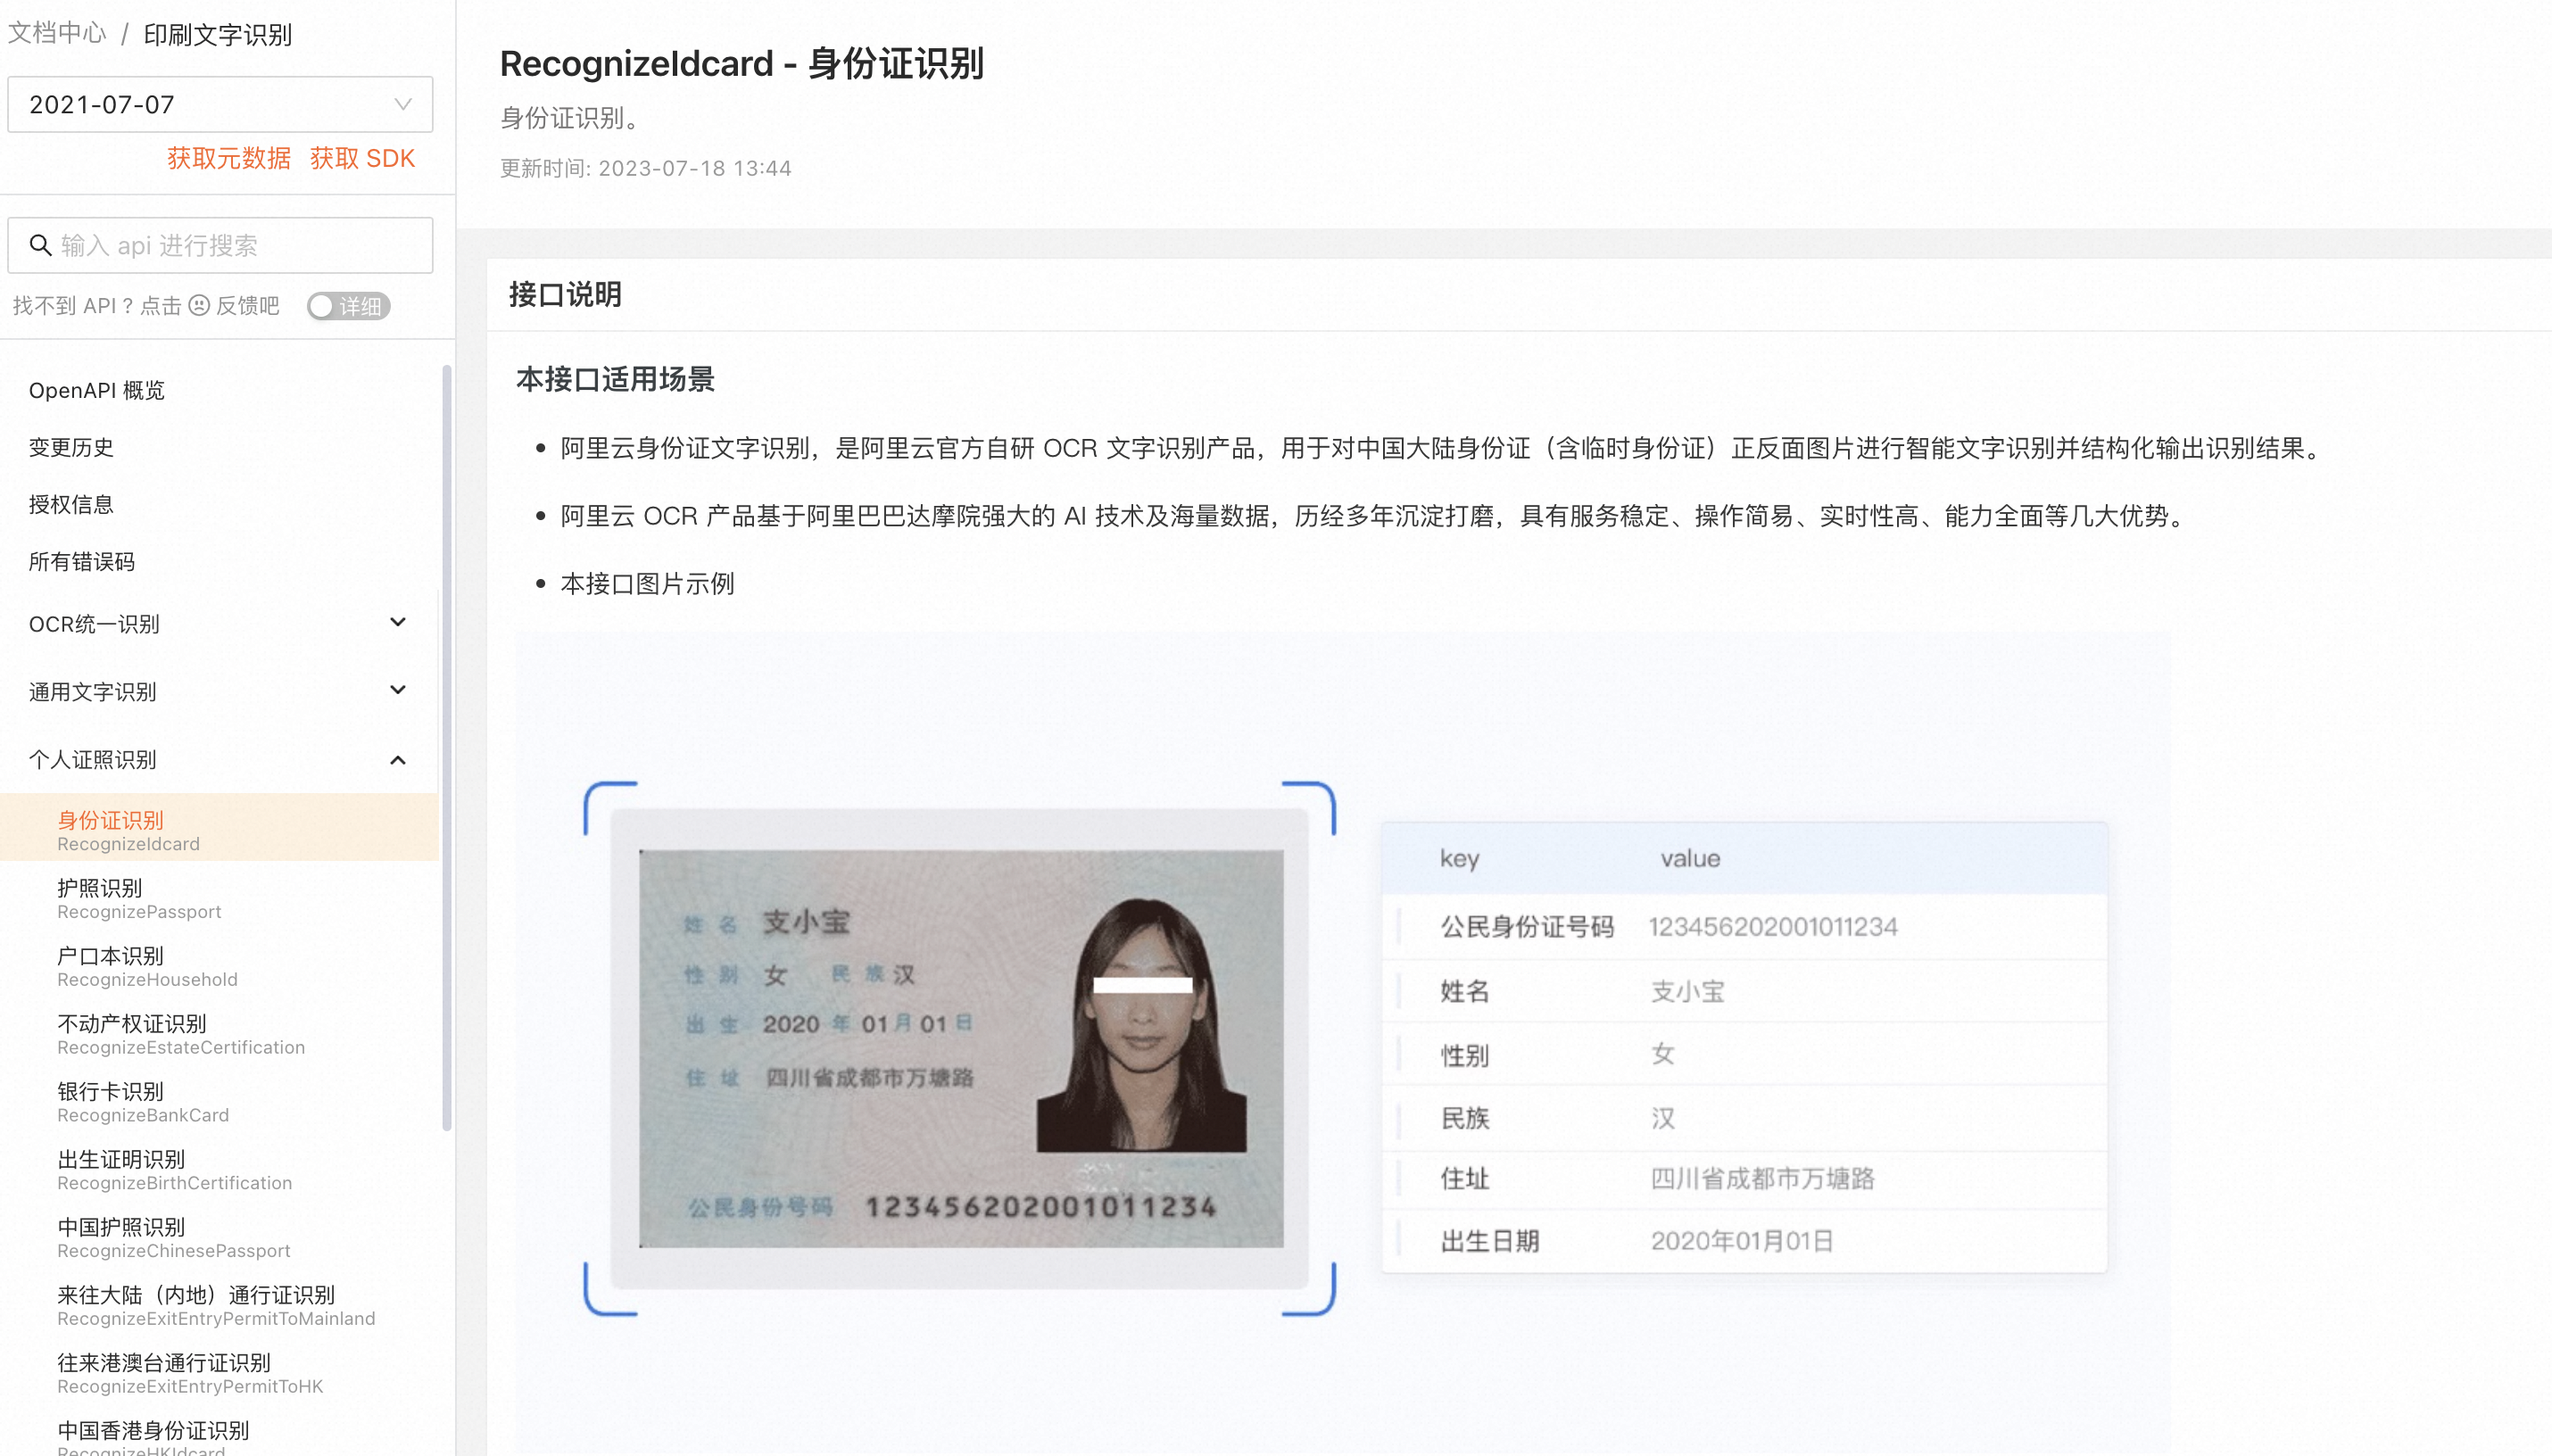Click the 更新时间 2023-07-18 13:44 text

click(x=646, y=168)
